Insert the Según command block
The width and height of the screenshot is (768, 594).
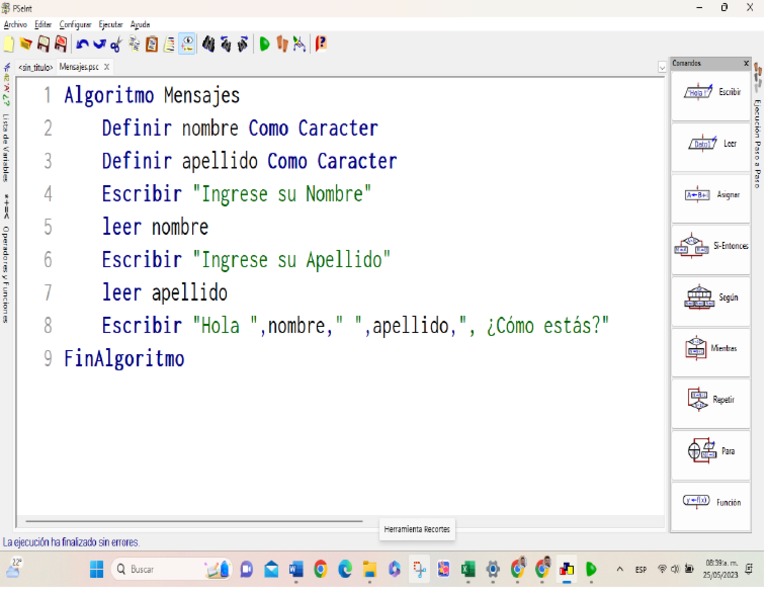point(711,298)
